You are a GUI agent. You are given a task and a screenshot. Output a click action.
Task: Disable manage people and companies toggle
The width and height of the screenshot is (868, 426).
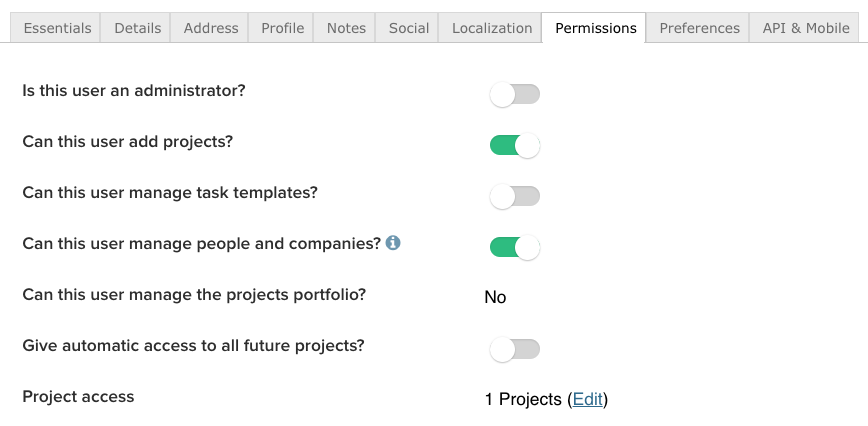click(x=514, y=248)
